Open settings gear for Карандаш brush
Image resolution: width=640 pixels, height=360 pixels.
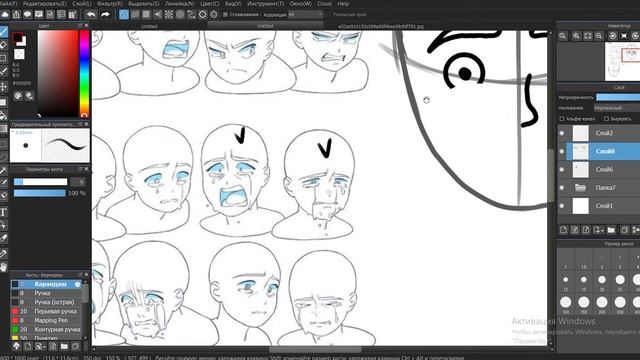pos(78,284)
